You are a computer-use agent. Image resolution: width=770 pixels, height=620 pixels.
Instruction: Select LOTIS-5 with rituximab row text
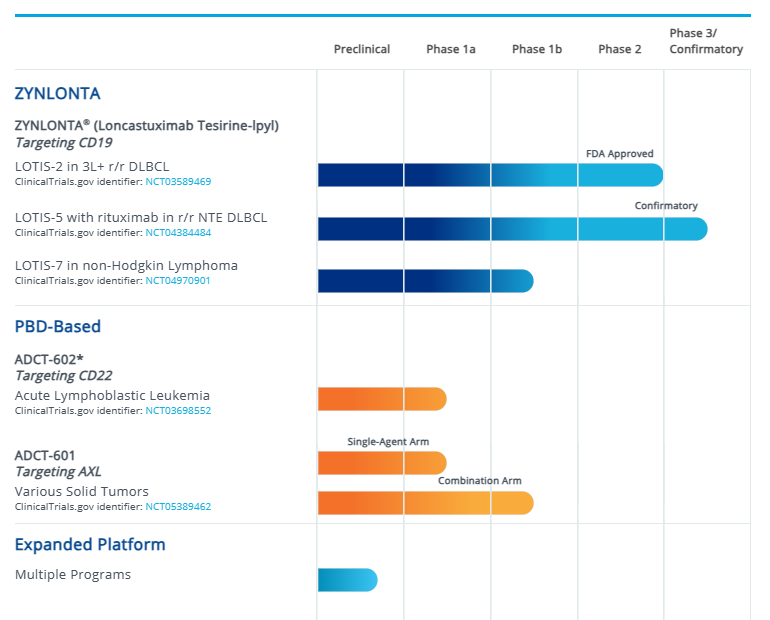pos(141,217)
